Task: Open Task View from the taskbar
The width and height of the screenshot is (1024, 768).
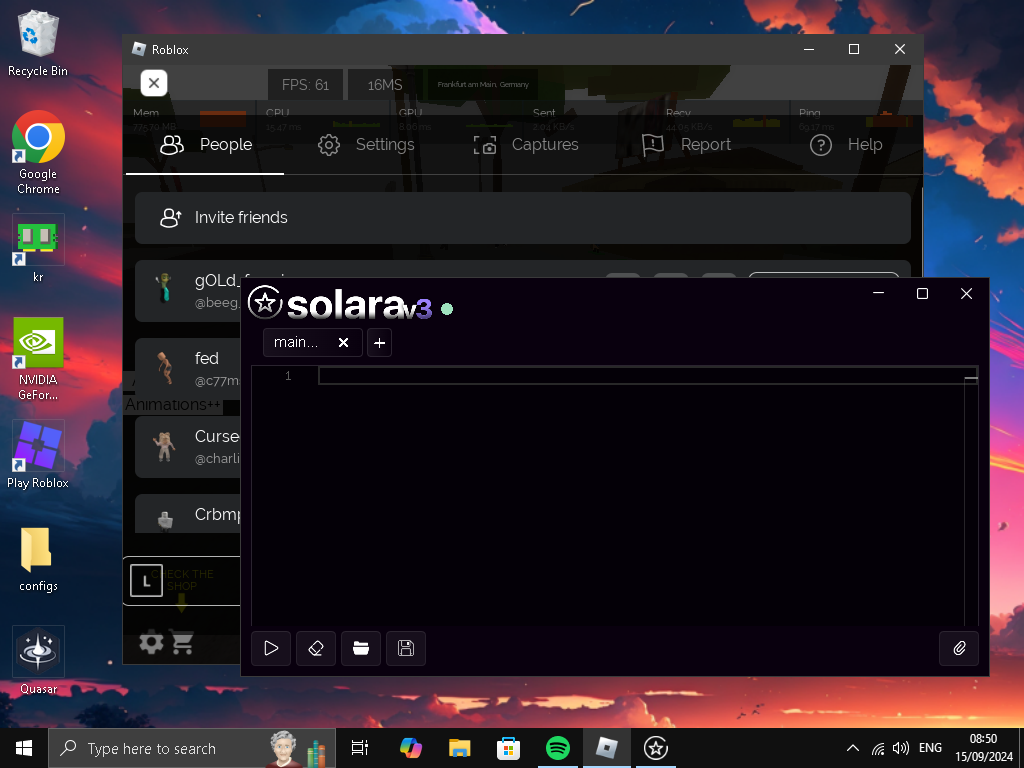Action: click(x=360, y=748)
